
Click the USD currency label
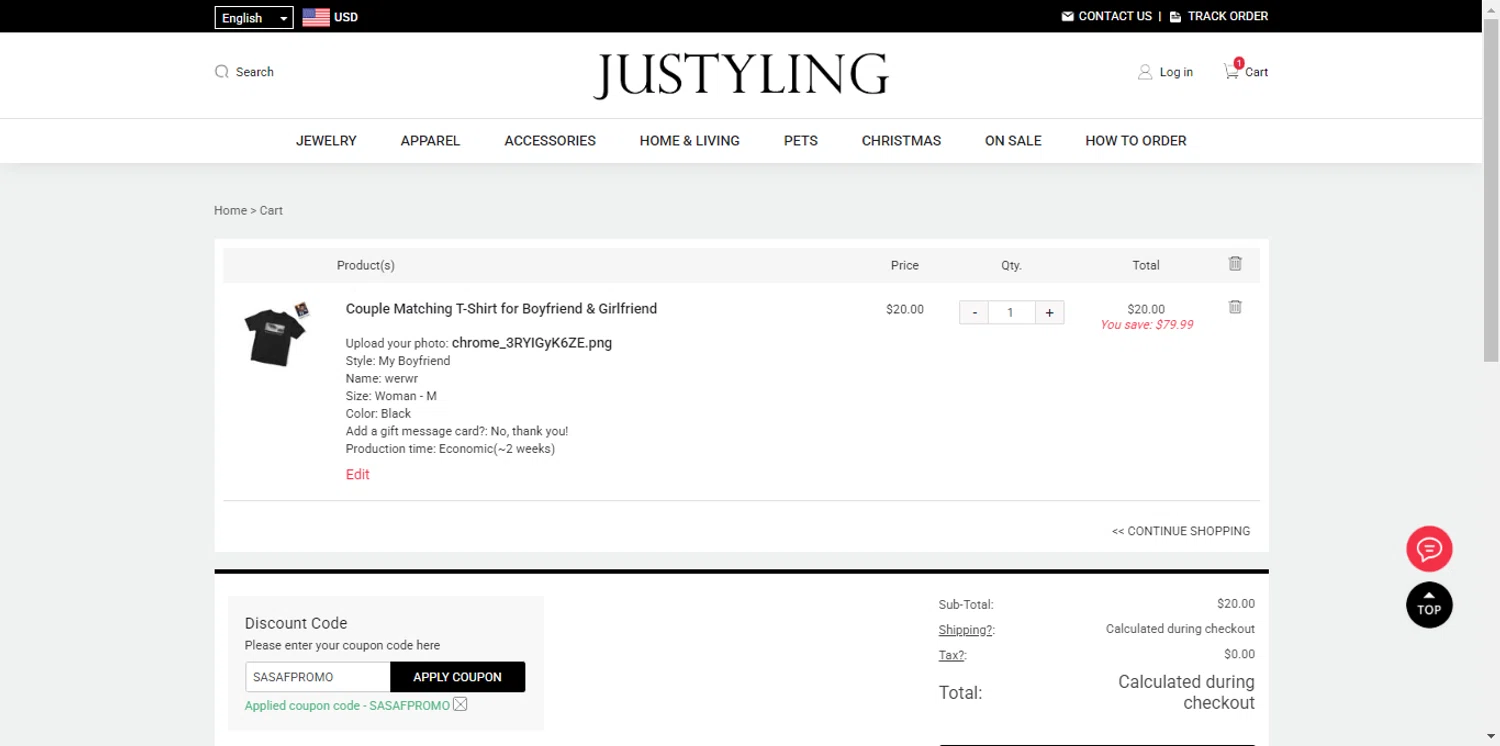pyautogui.click(x=346, y=17)
